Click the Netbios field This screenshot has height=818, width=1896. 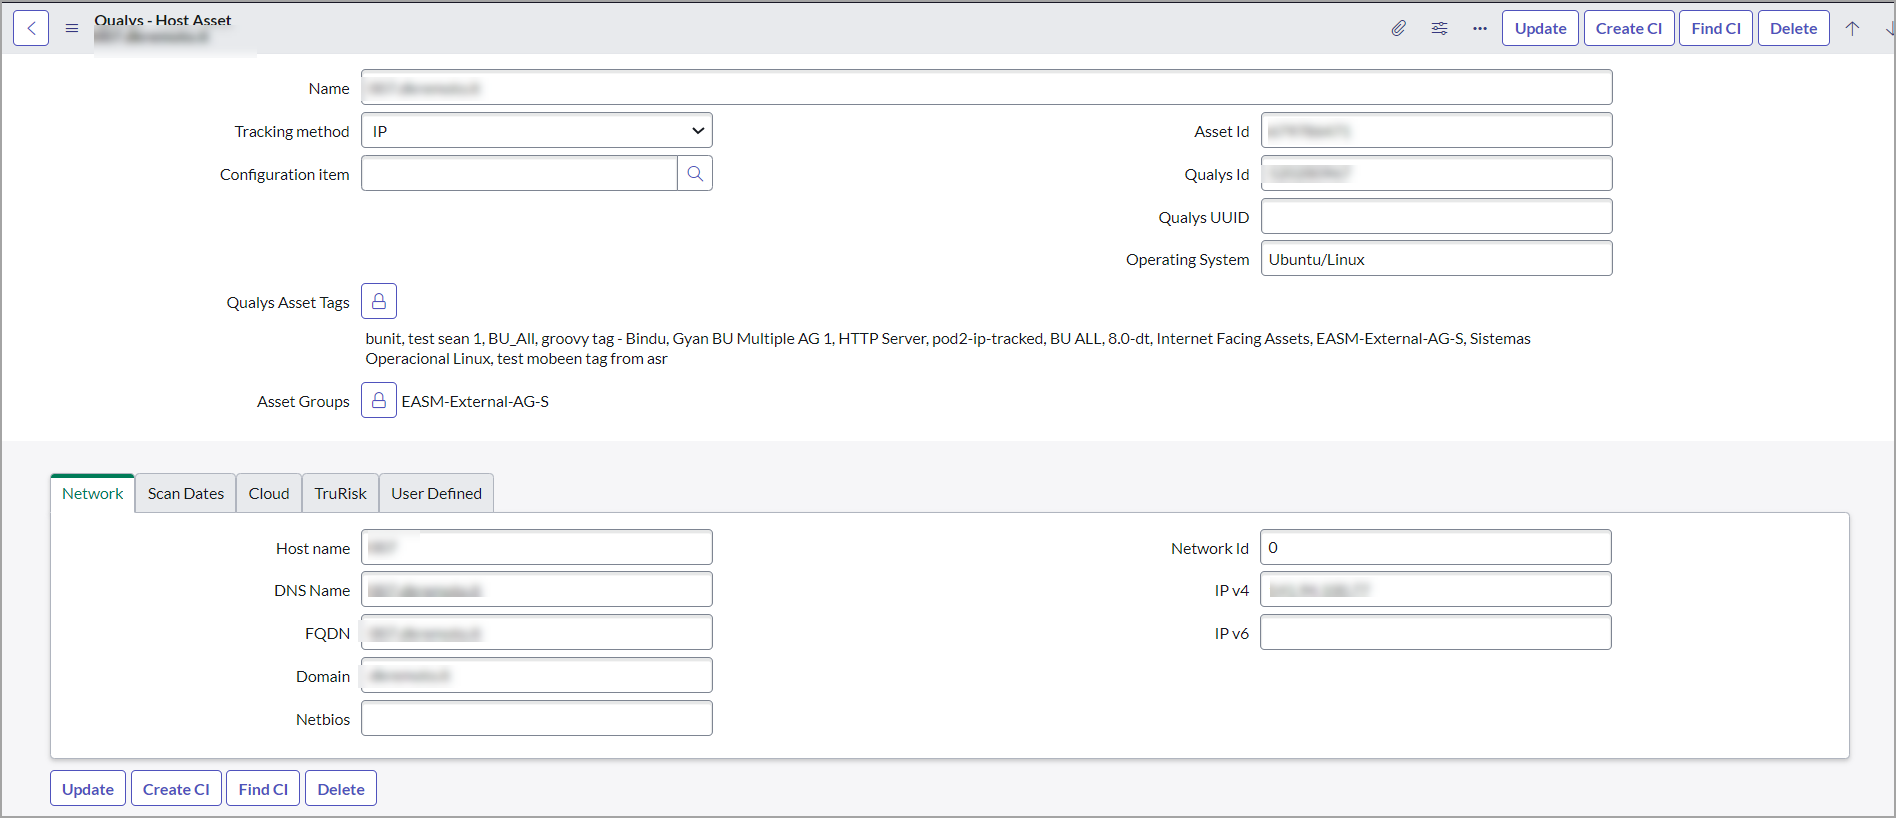[x=537, y=718]
